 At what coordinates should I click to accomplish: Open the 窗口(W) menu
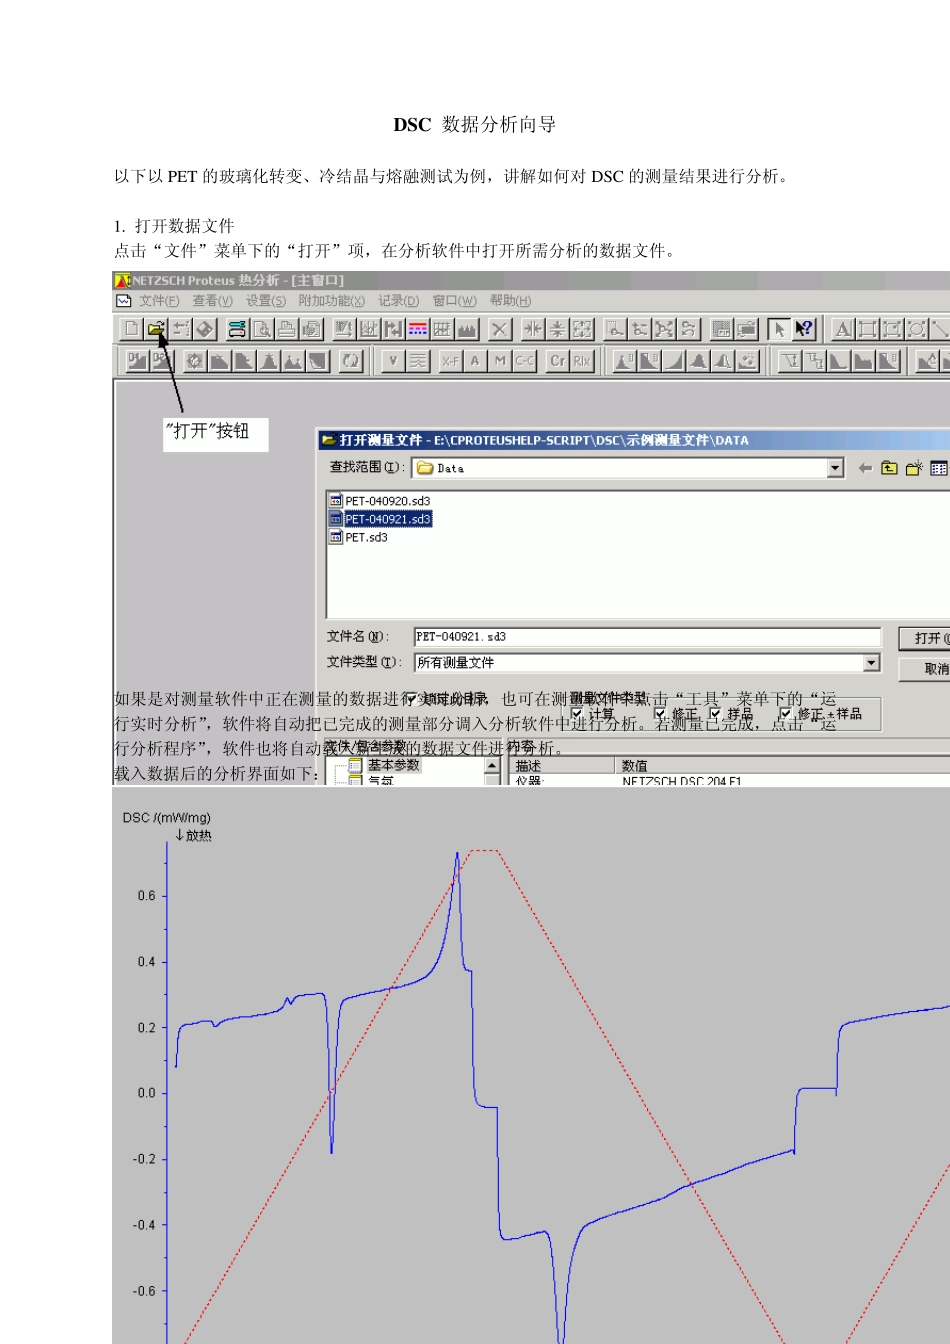tap(454, 300)
